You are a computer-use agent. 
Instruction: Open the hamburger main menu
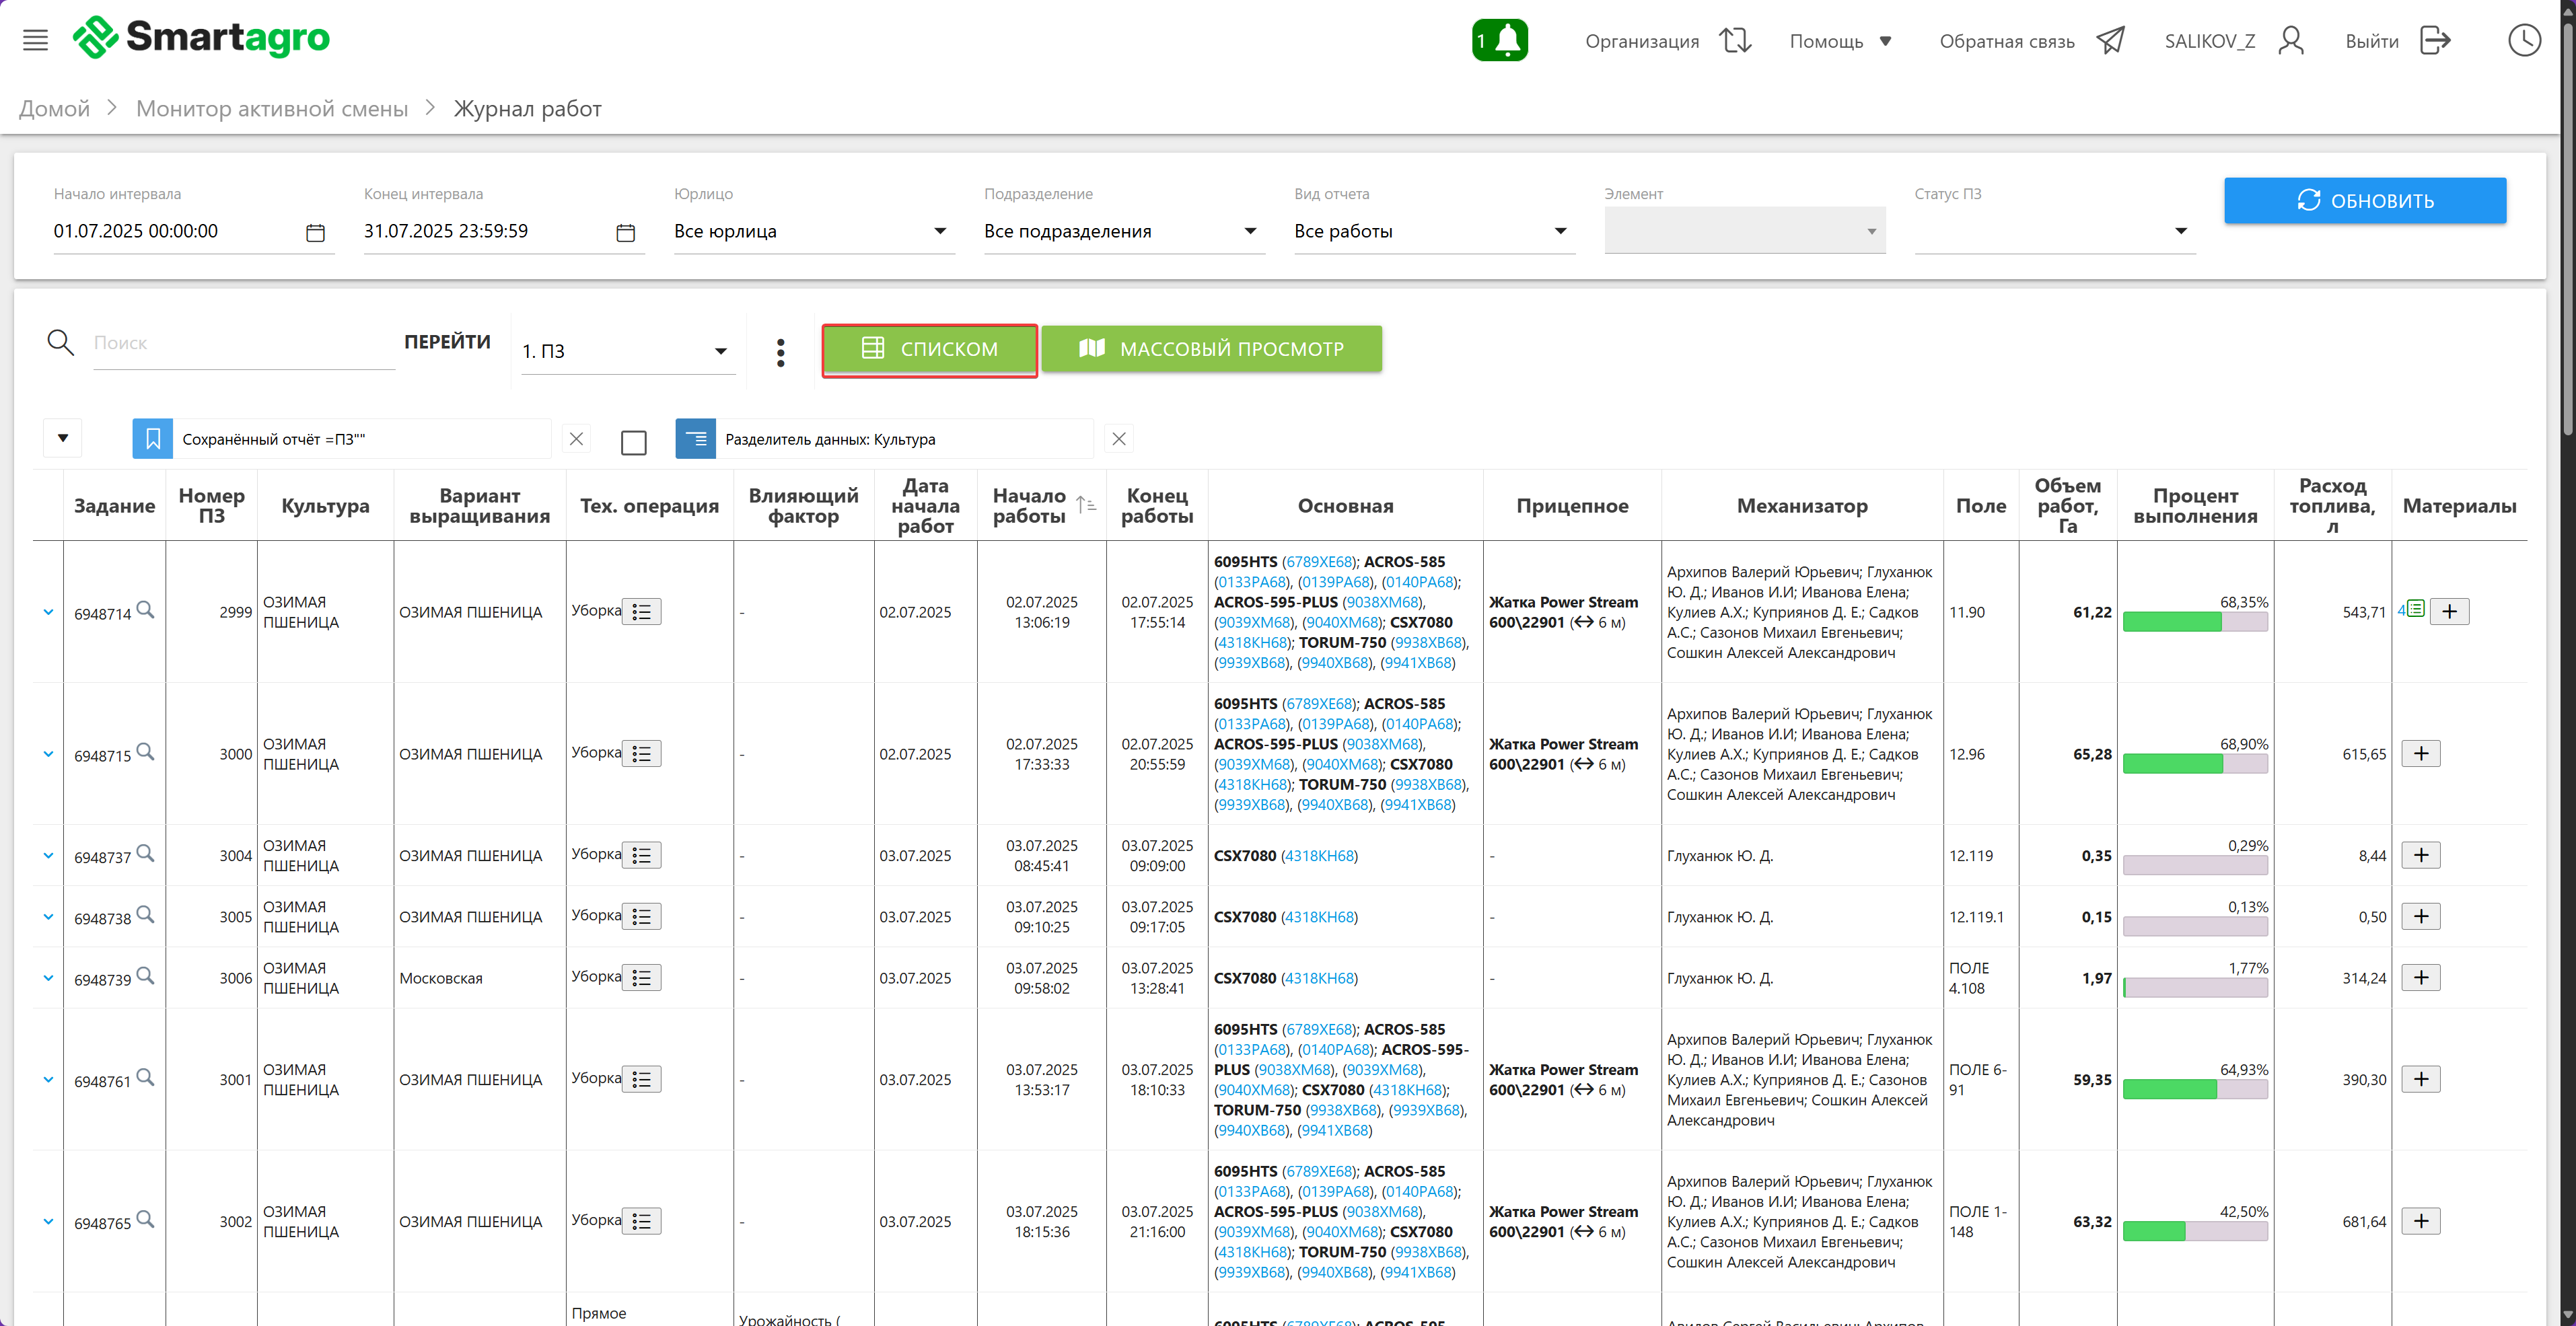click(x=35, y=40)
